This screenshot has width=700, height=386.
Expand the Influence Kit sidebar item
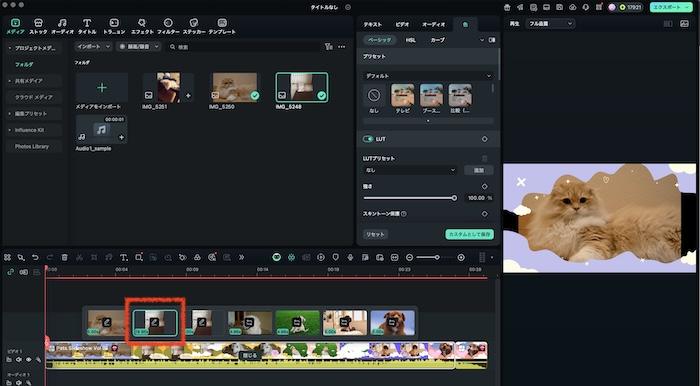(10, 130)
